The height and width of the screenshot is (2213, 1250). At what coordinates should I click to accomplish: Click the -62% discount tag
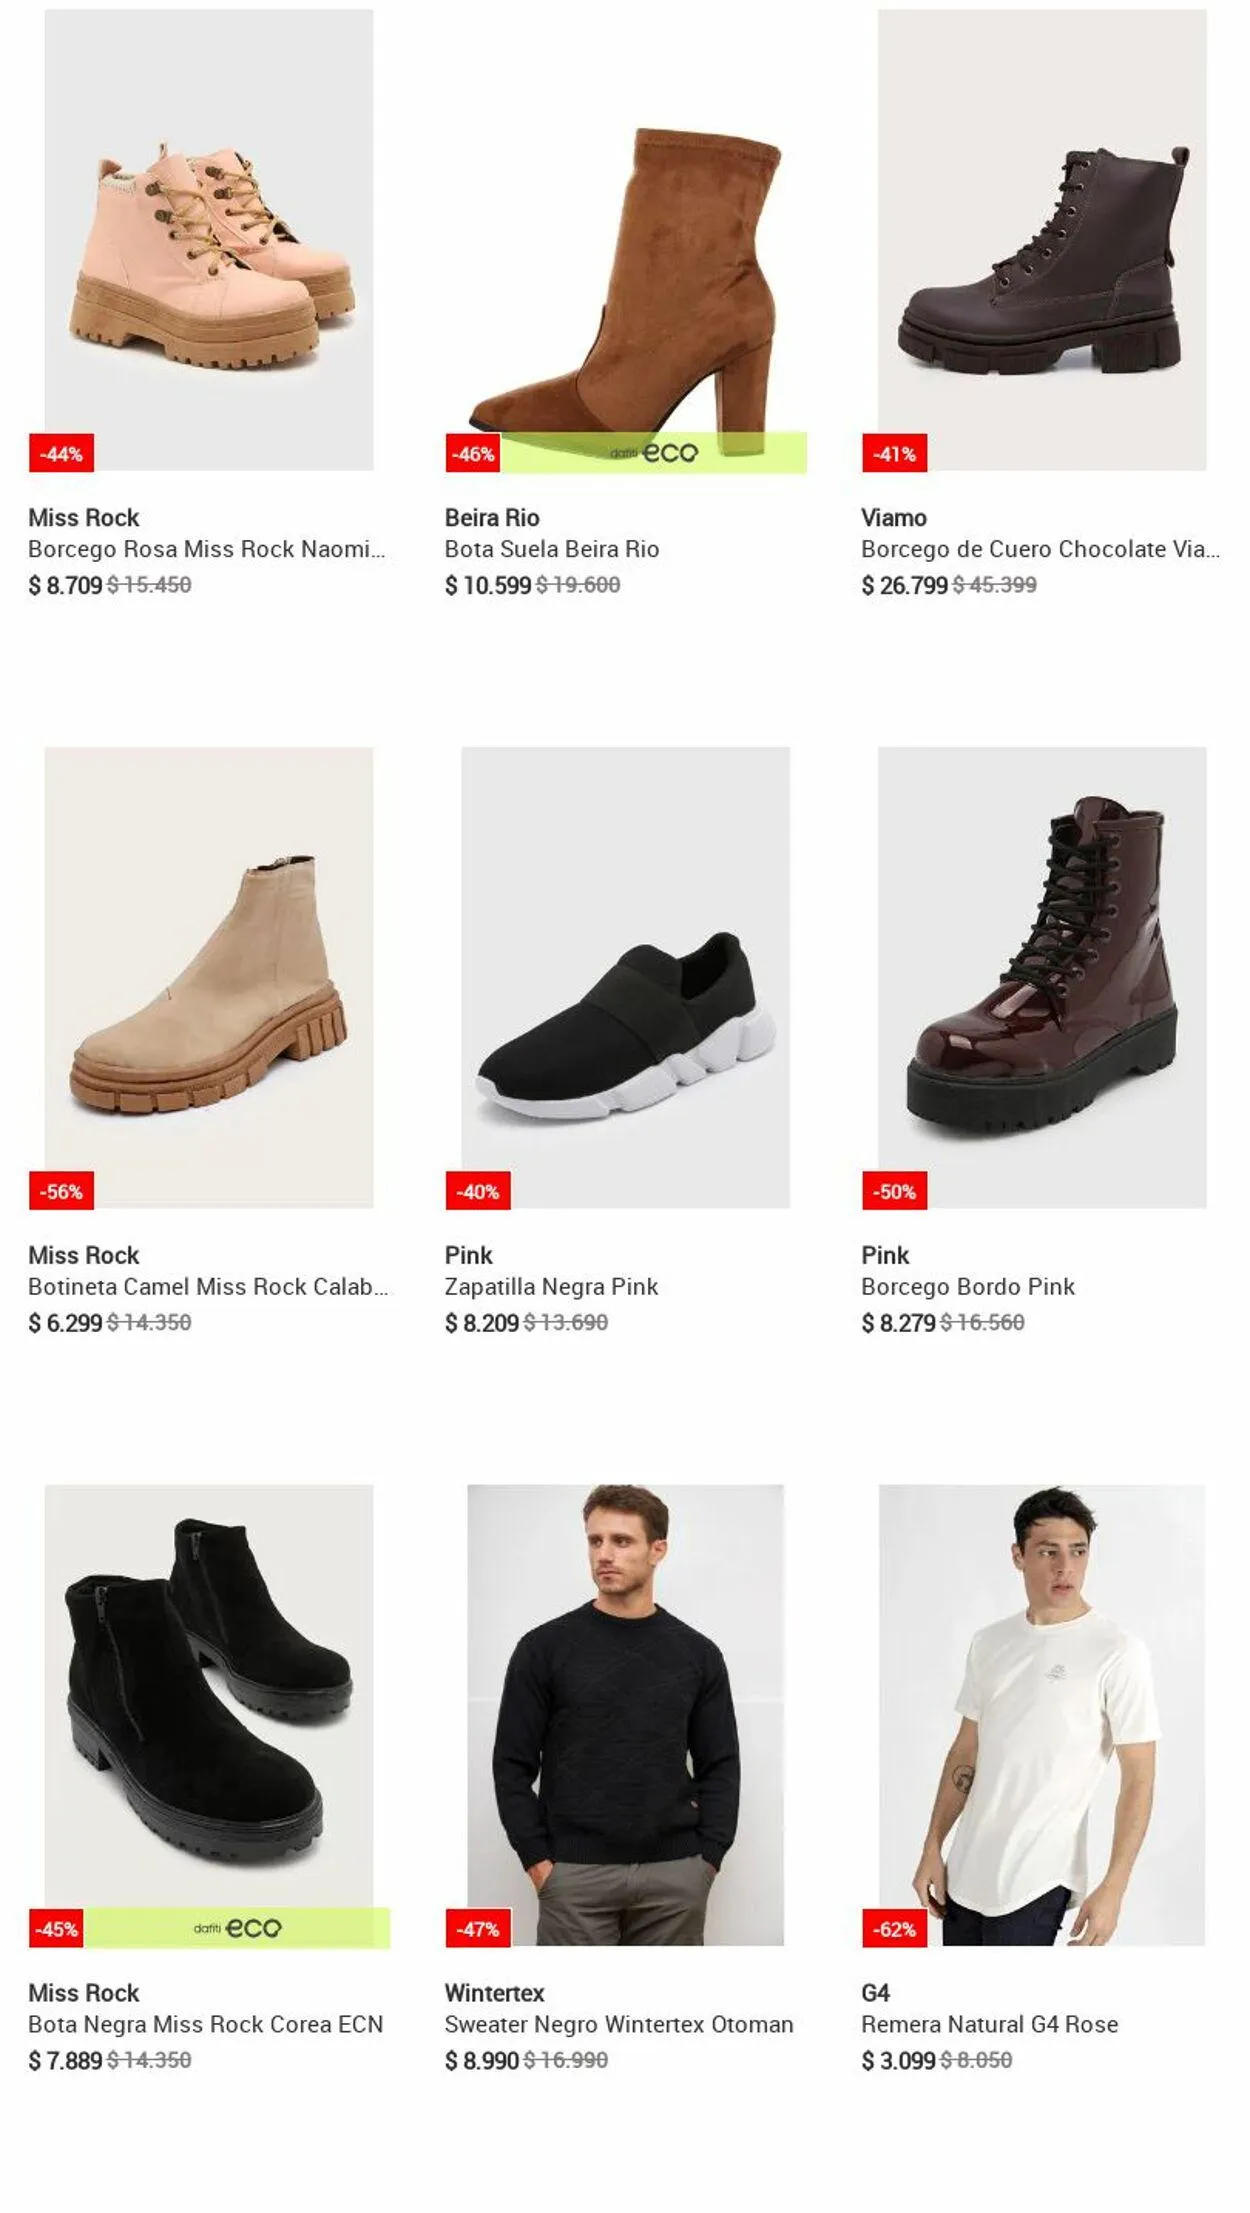pos(894,1929)
